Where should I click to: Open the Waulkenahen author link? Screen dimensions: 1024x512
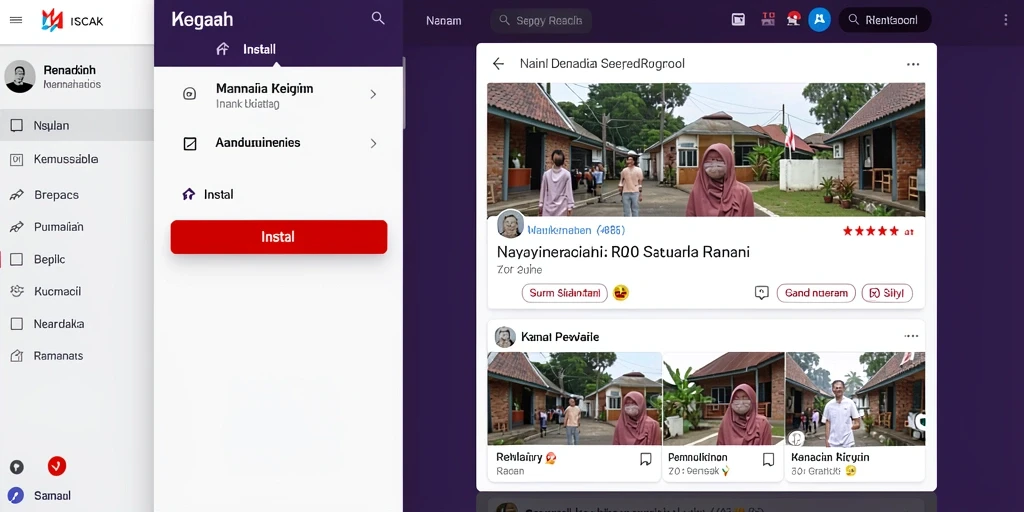point(575,230)
